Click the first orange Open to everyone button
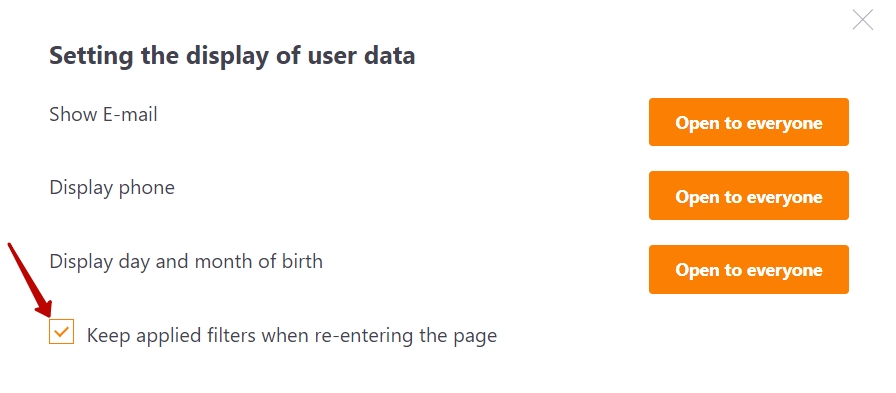The width and height of the screenshot is (896, 393). [x=749, y=122]
